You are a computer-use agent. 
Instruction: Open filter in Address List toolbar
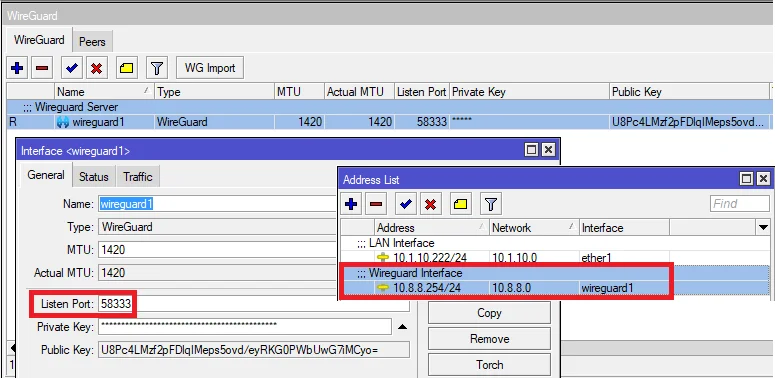click(491, 204)
